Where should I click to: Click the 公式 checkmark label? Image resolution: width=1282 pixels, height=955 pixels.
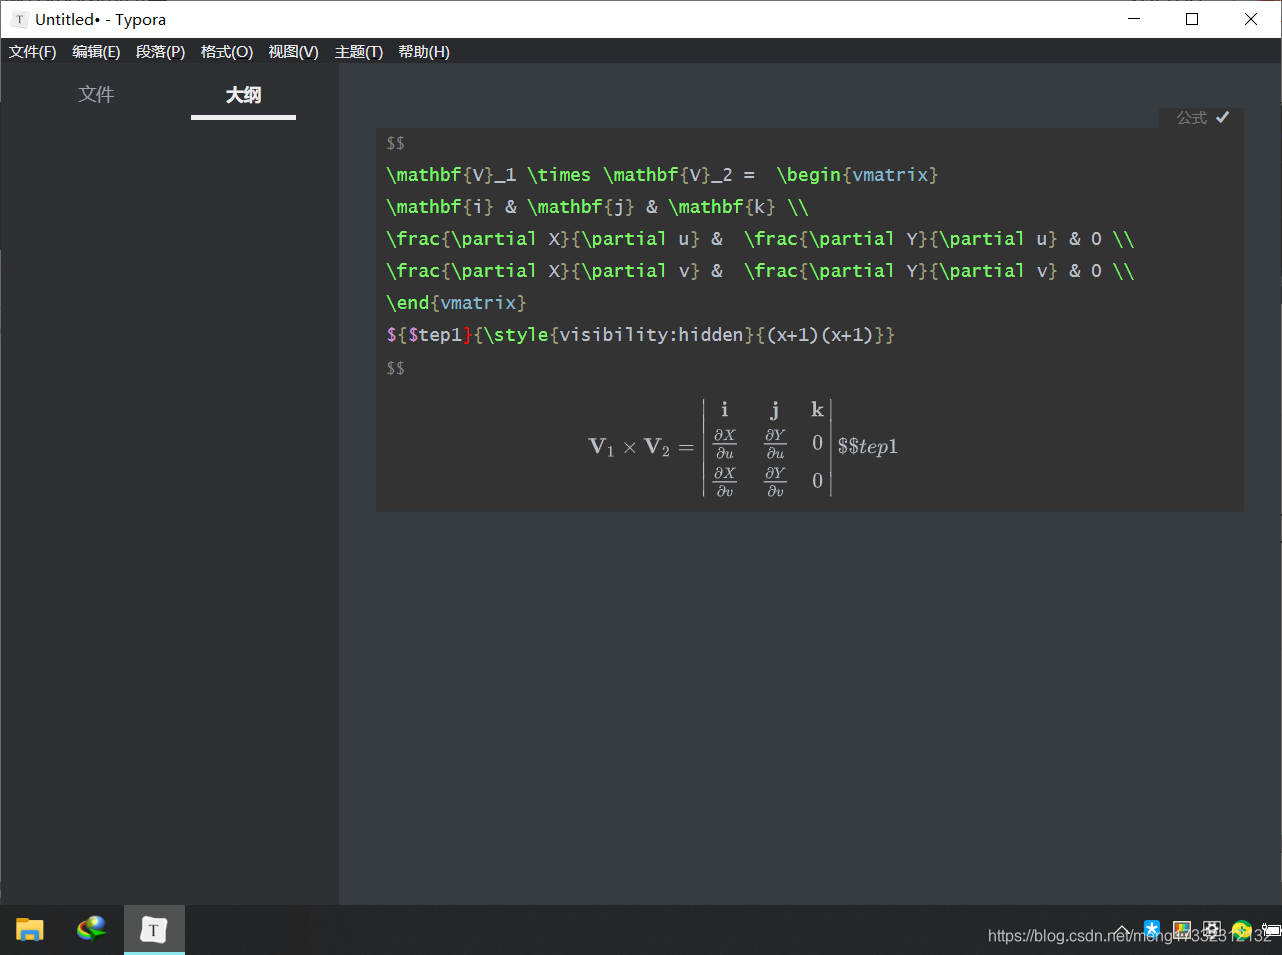click(1202, 118)
